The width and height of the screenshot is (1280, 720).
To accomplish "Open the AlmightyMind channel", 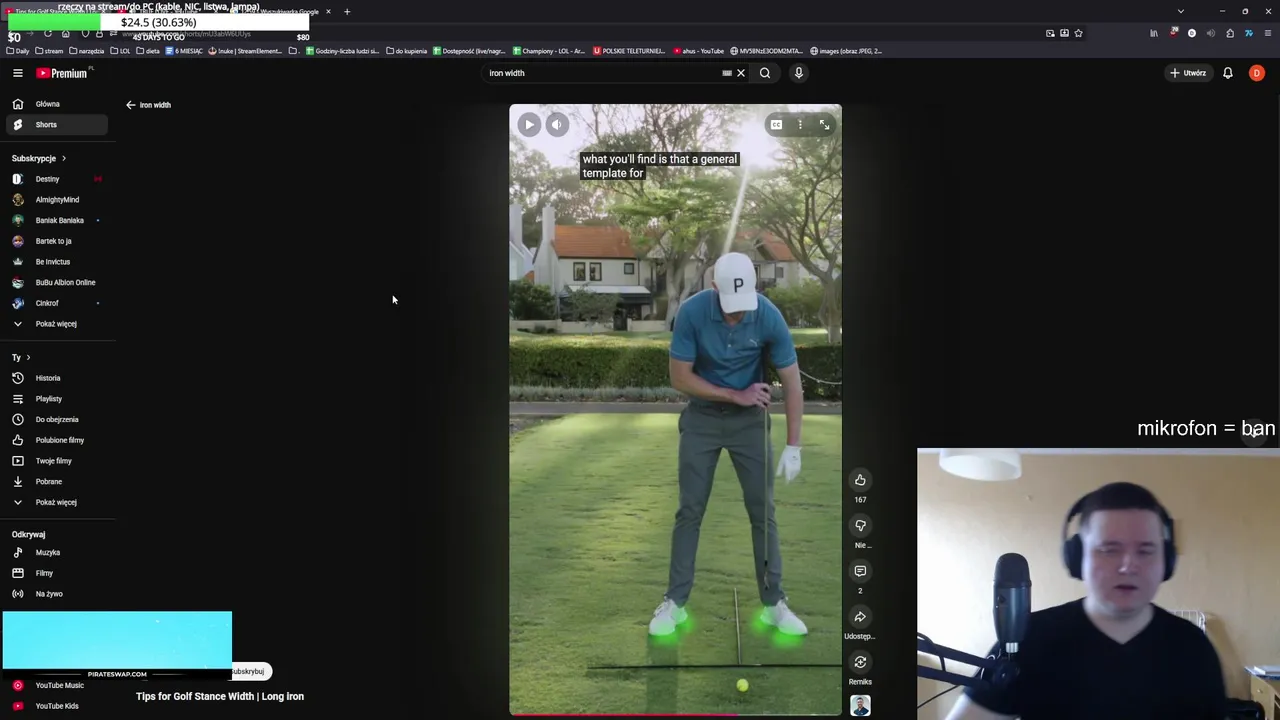I will click(56, 200).
